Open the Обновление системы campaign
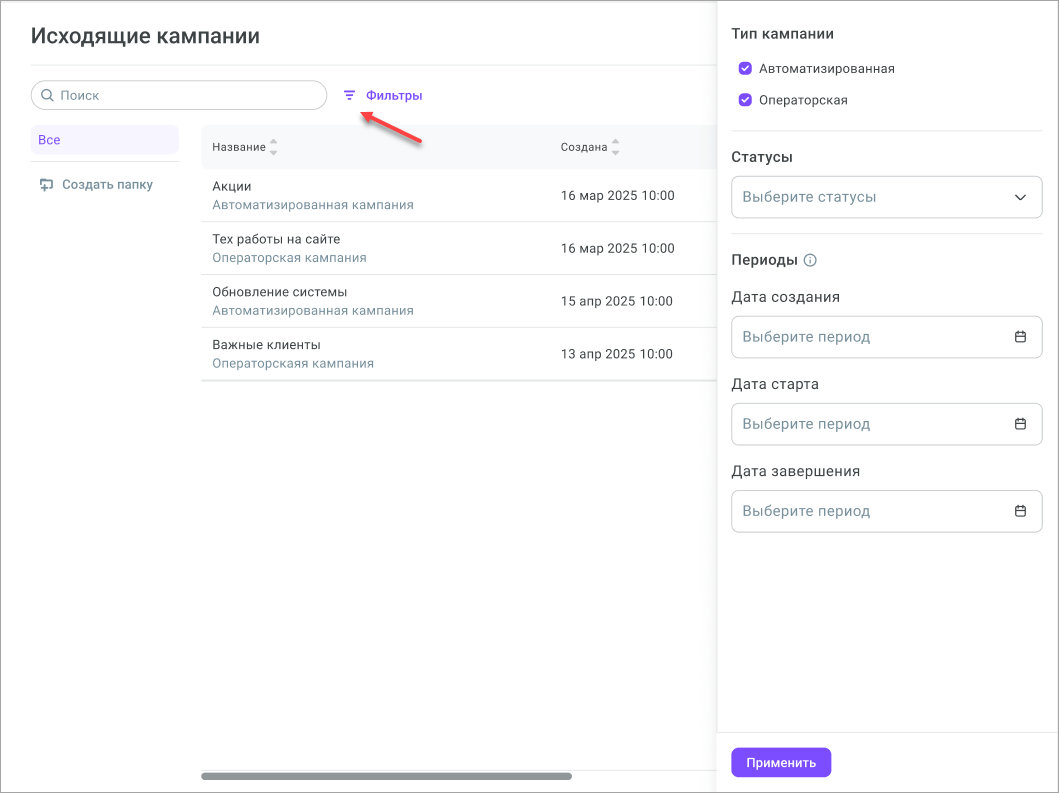 pyautogui.click(x=279, y=293)
